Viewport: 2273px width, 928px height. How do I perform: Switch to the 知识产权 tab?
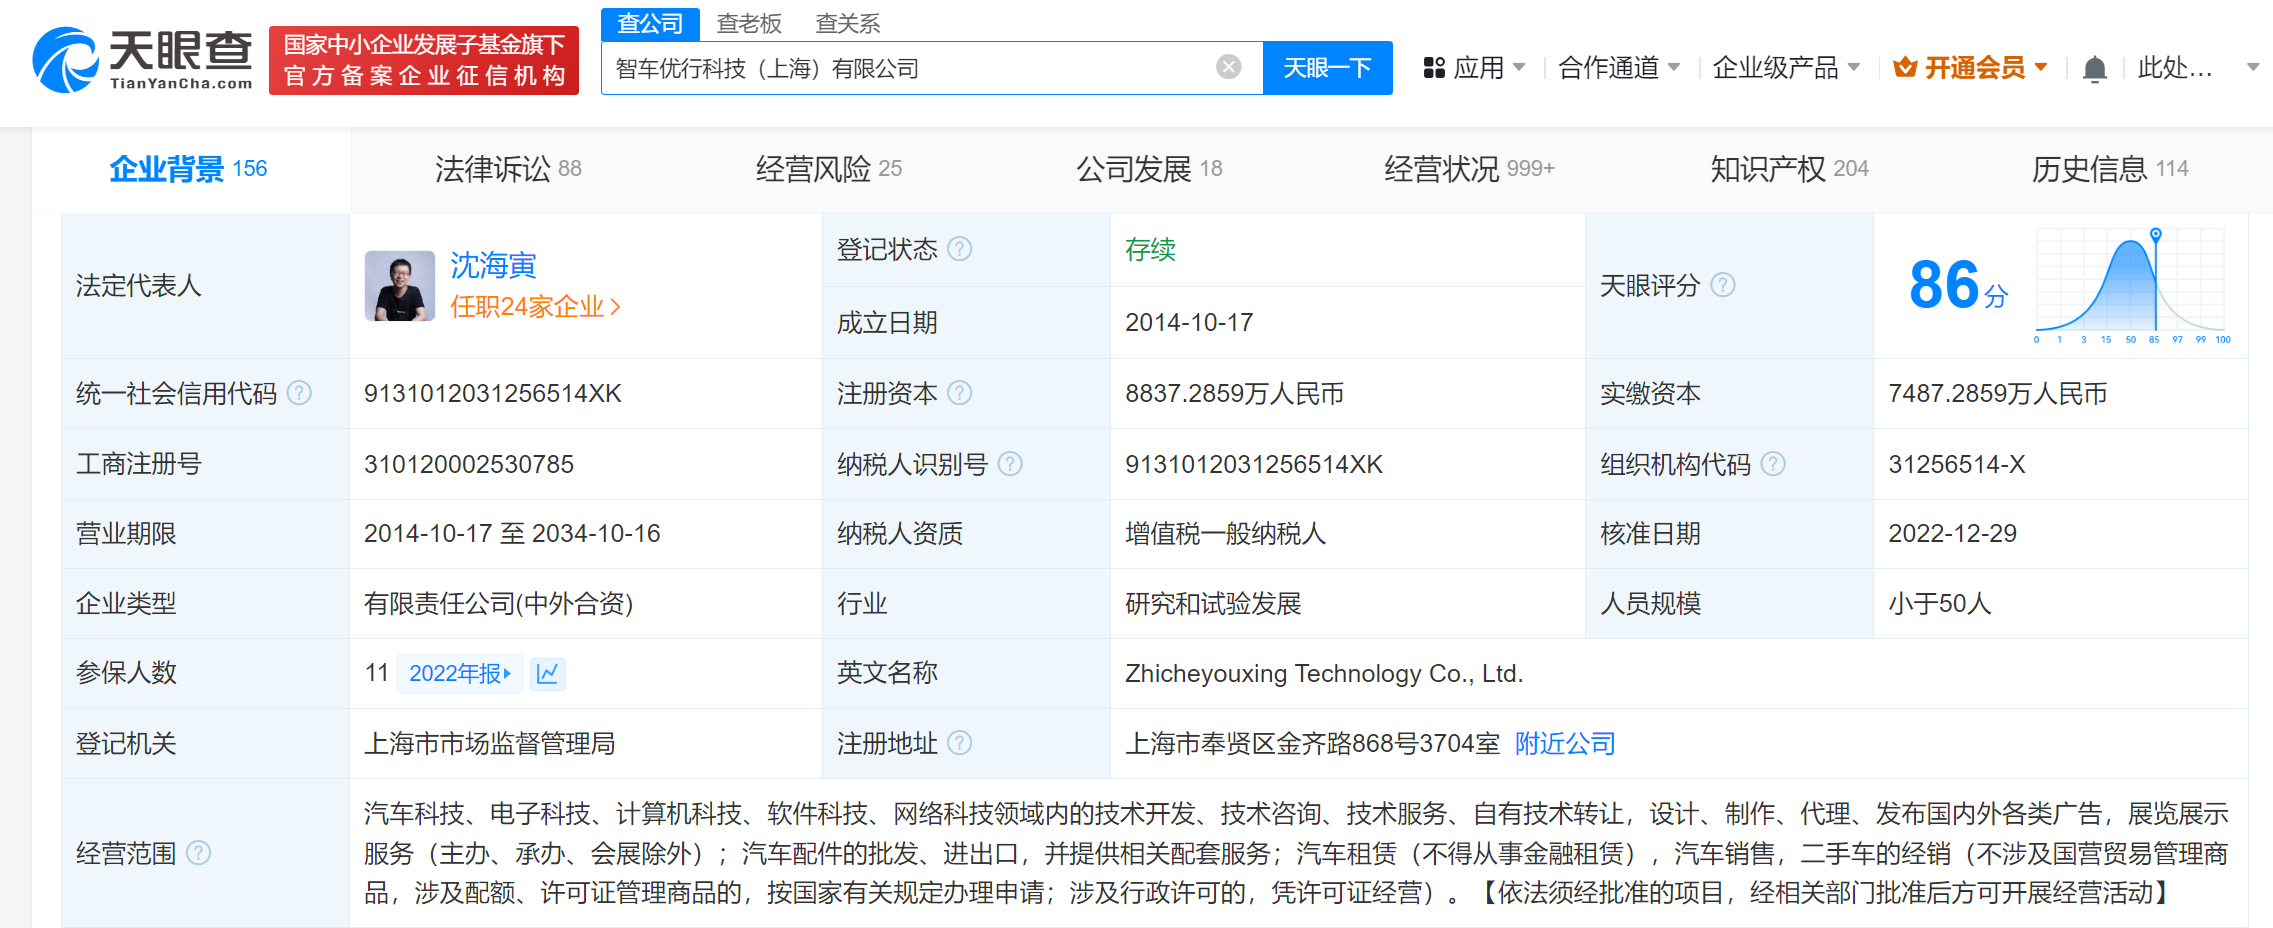(x=1788, y=169)
